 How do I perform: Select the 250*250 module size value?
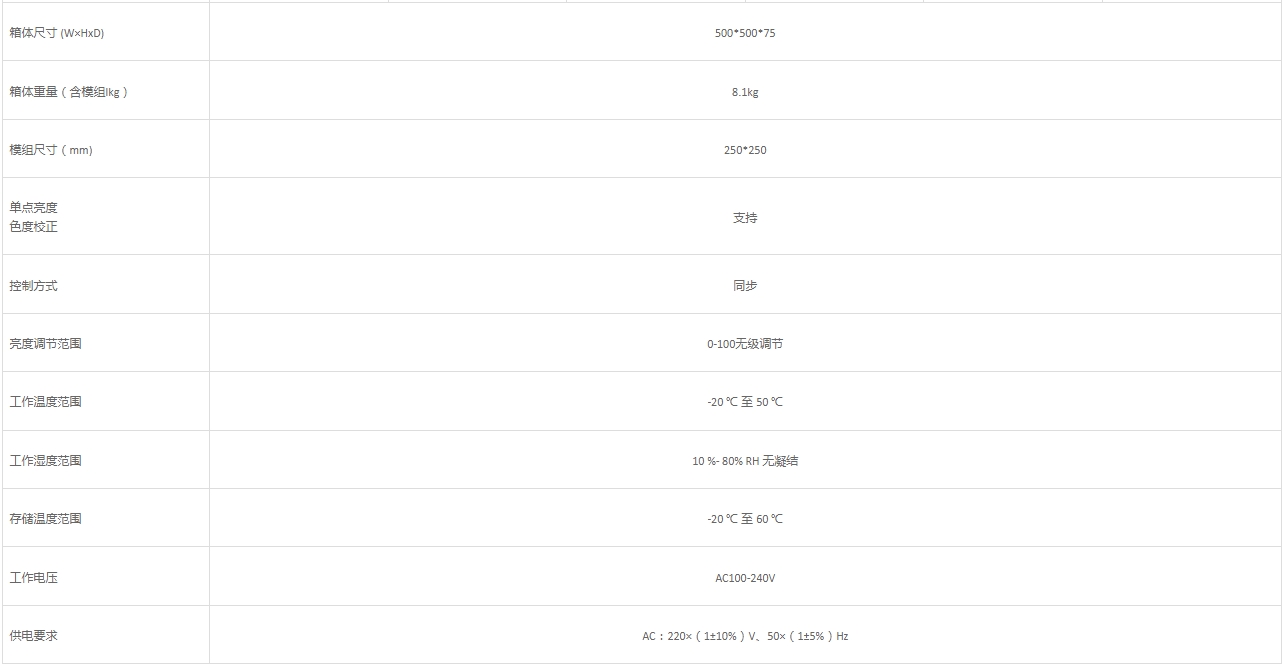pyautogui.click(x=745, y=150)
